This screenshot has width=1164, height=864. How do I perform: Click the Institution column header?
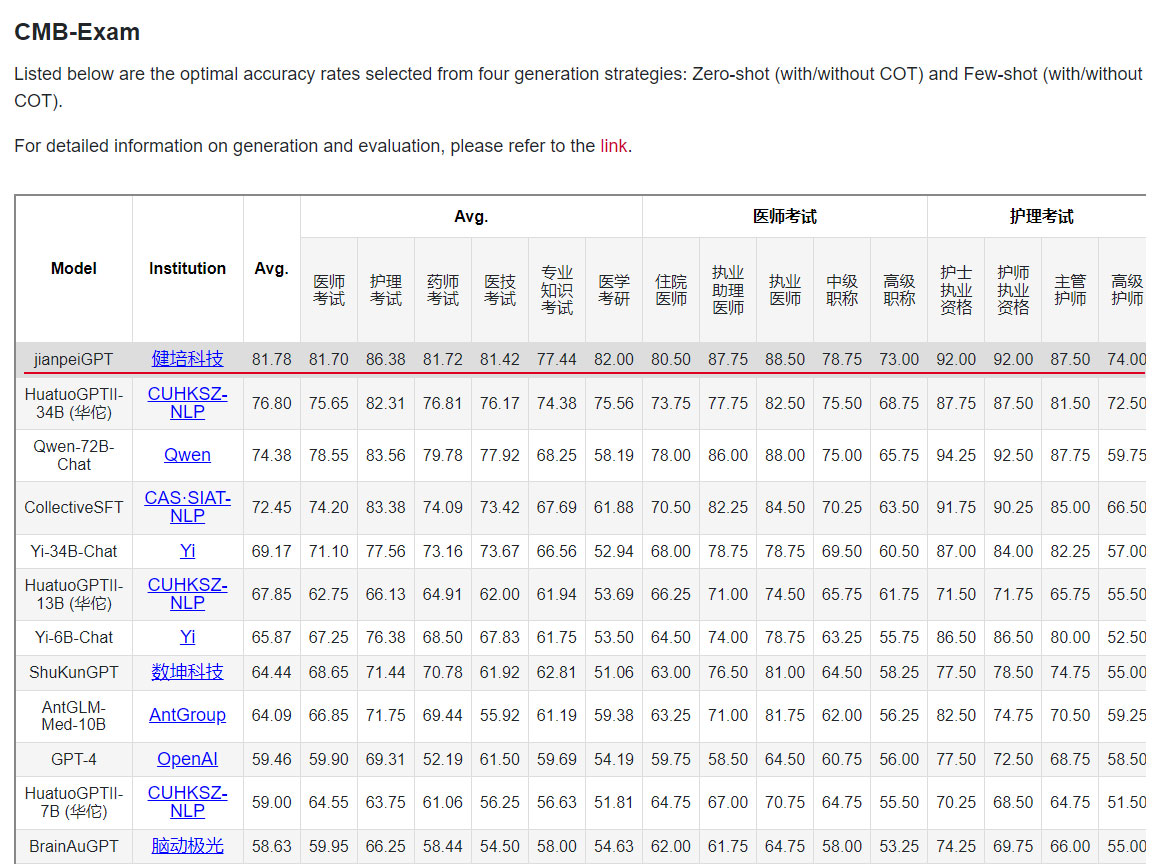[x=187, y=268]
